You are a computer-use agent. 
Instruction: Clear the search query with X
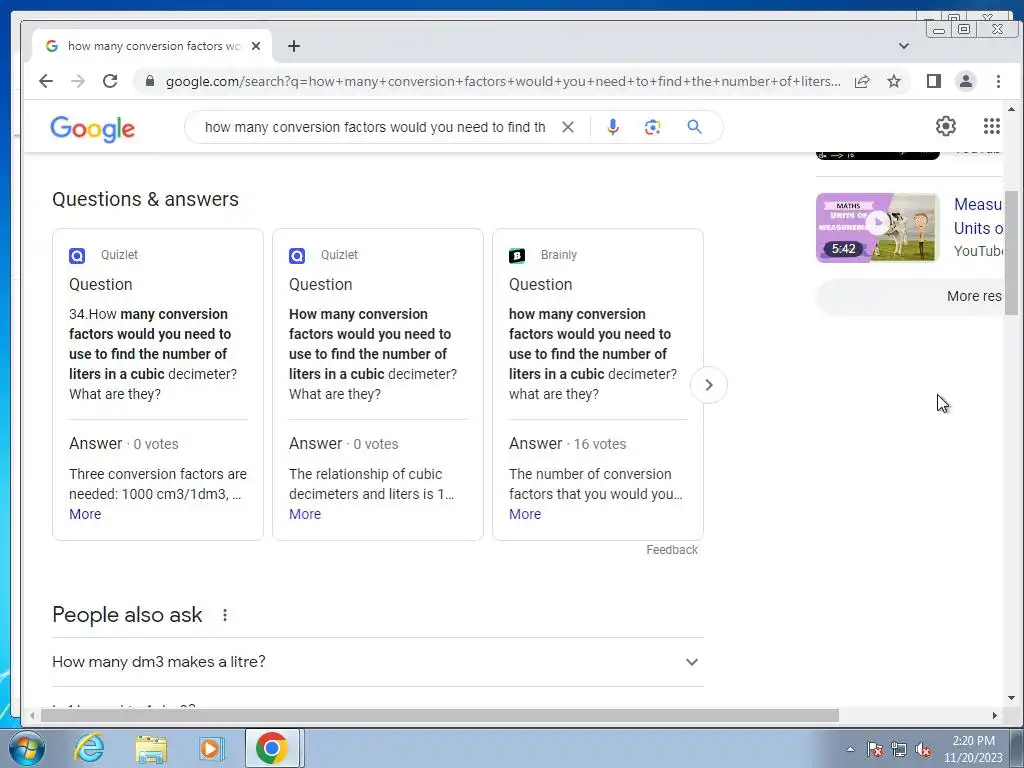[568, 127]
